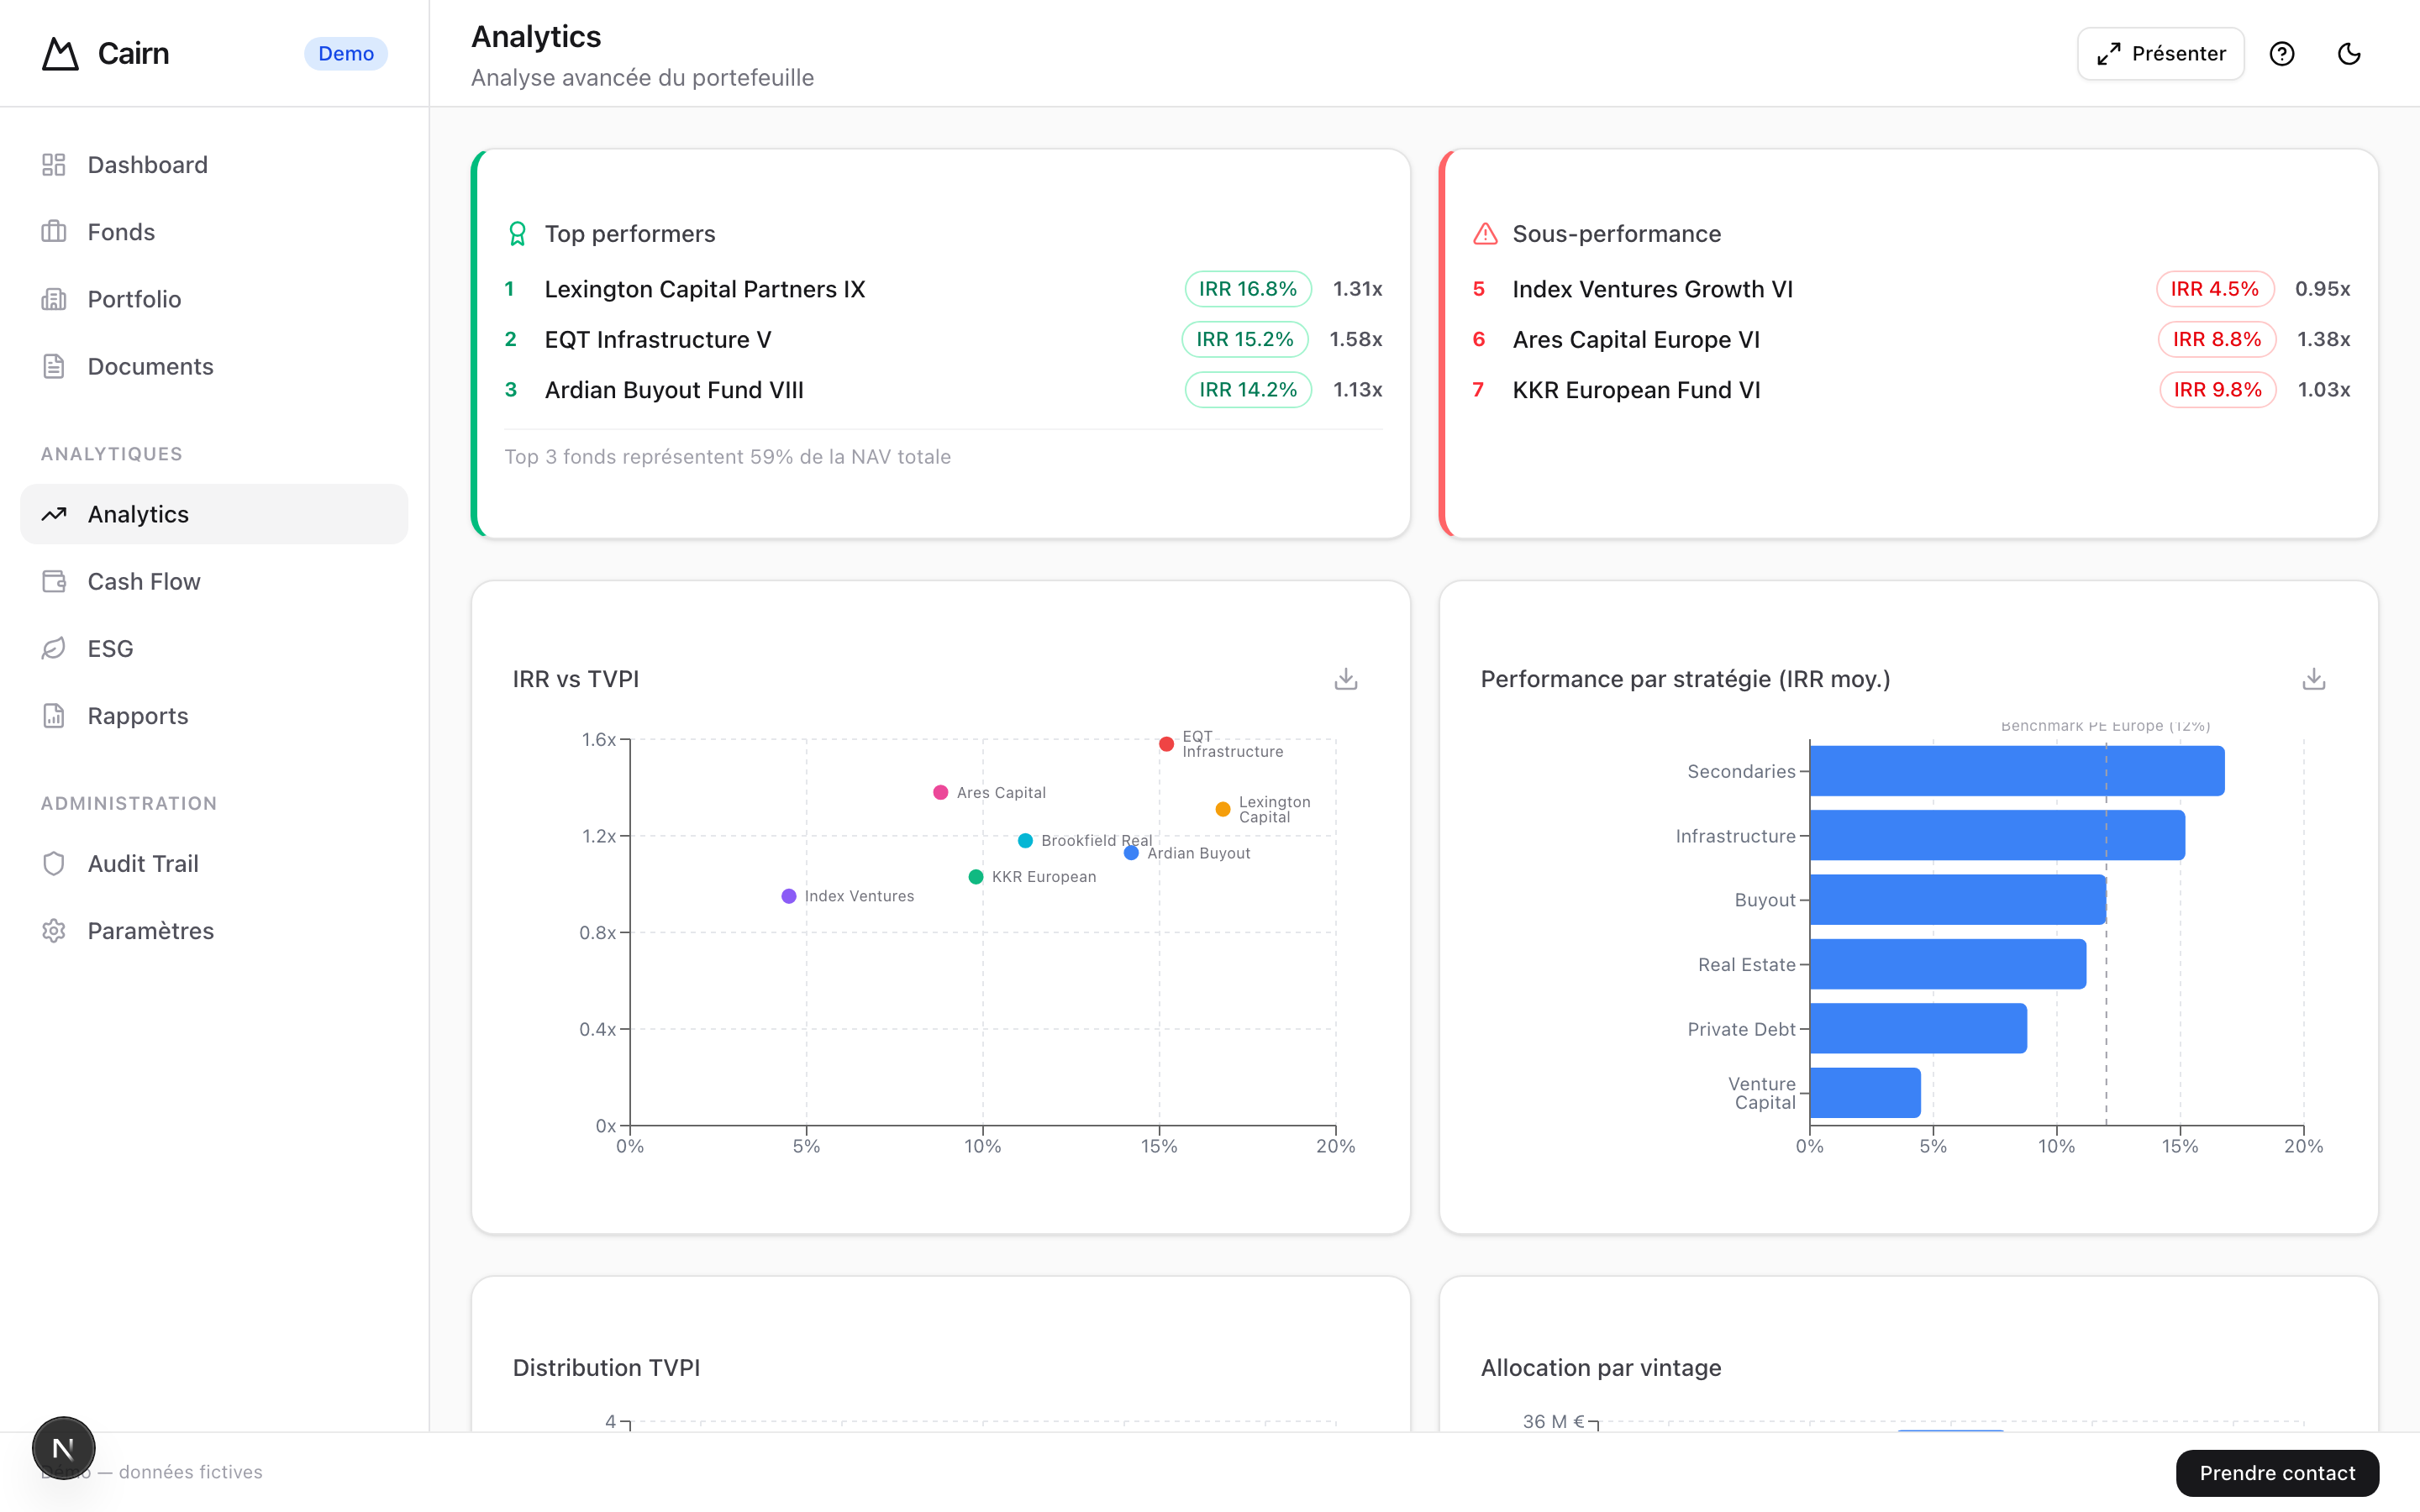Viewport: 2420px width, 1512px height.
Task: Open Paramètres gear settings
Action: pos(54,930)
